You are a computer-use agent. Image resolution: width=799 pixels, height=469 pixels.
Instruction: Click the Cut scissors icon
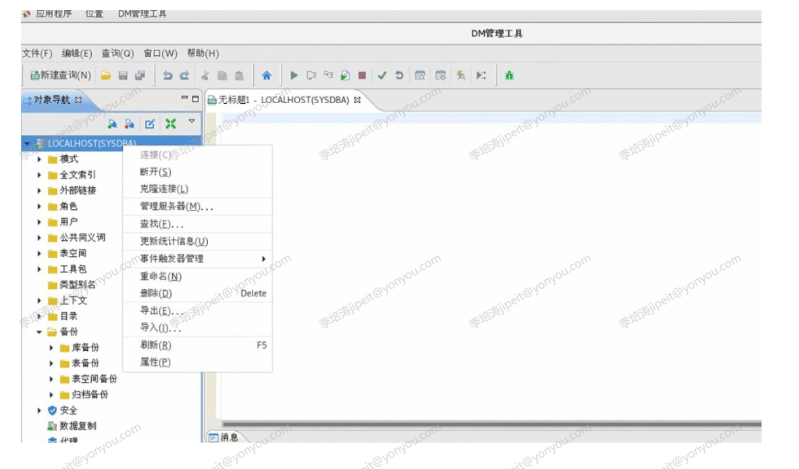coord(205,75)
